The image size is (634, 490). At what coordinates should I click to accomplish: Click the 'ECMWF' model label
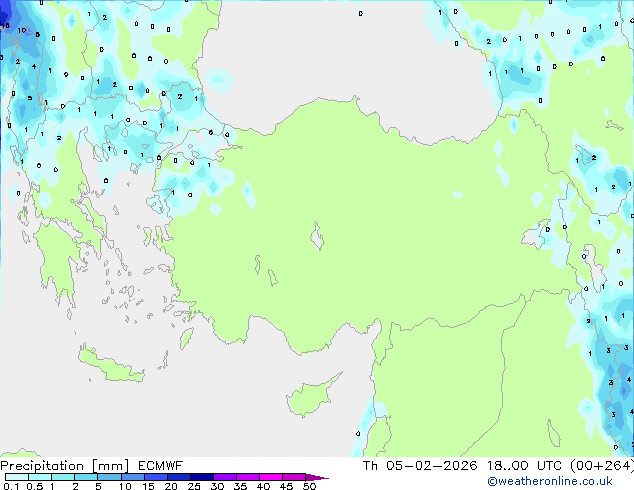click(x=161, y=466)
